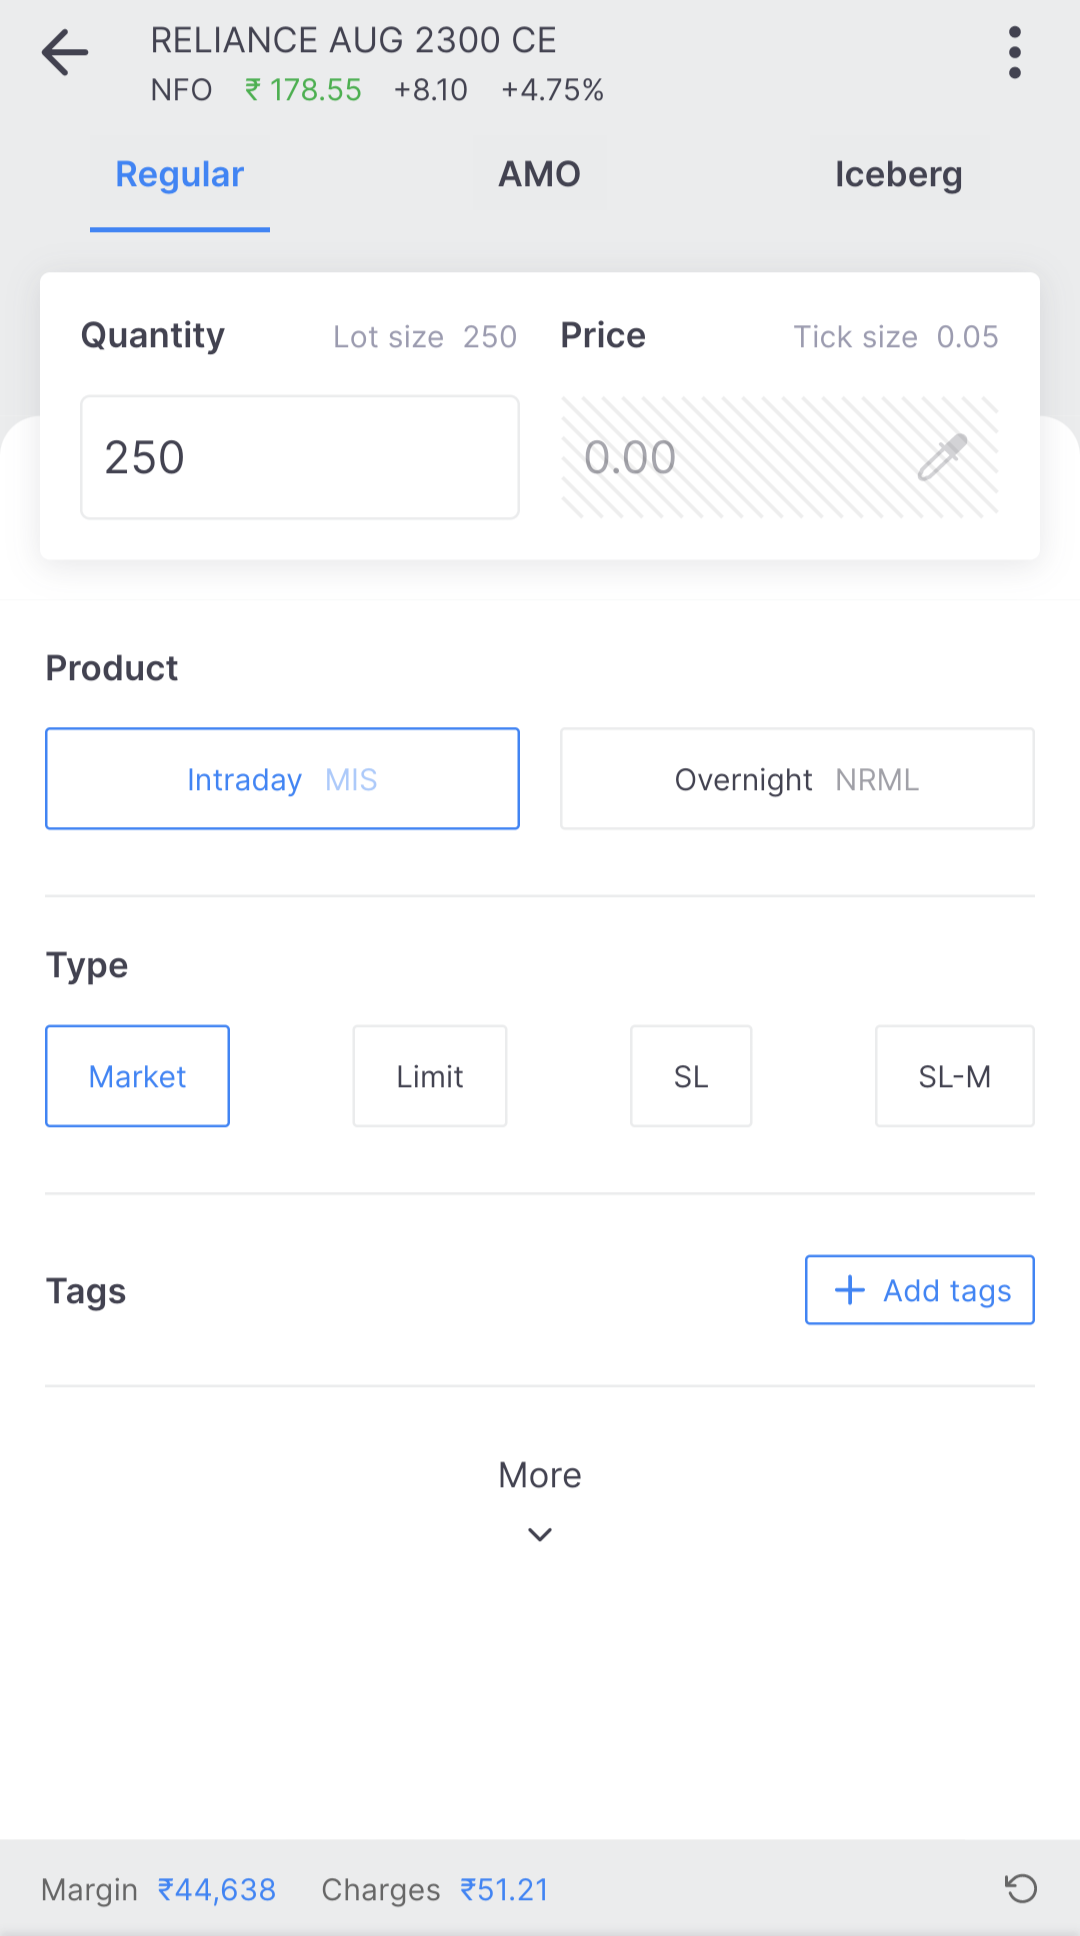Switch to the Regular order tab
The height and width of the screenshot is (1936, 1080).
click(x=180, y=175)
